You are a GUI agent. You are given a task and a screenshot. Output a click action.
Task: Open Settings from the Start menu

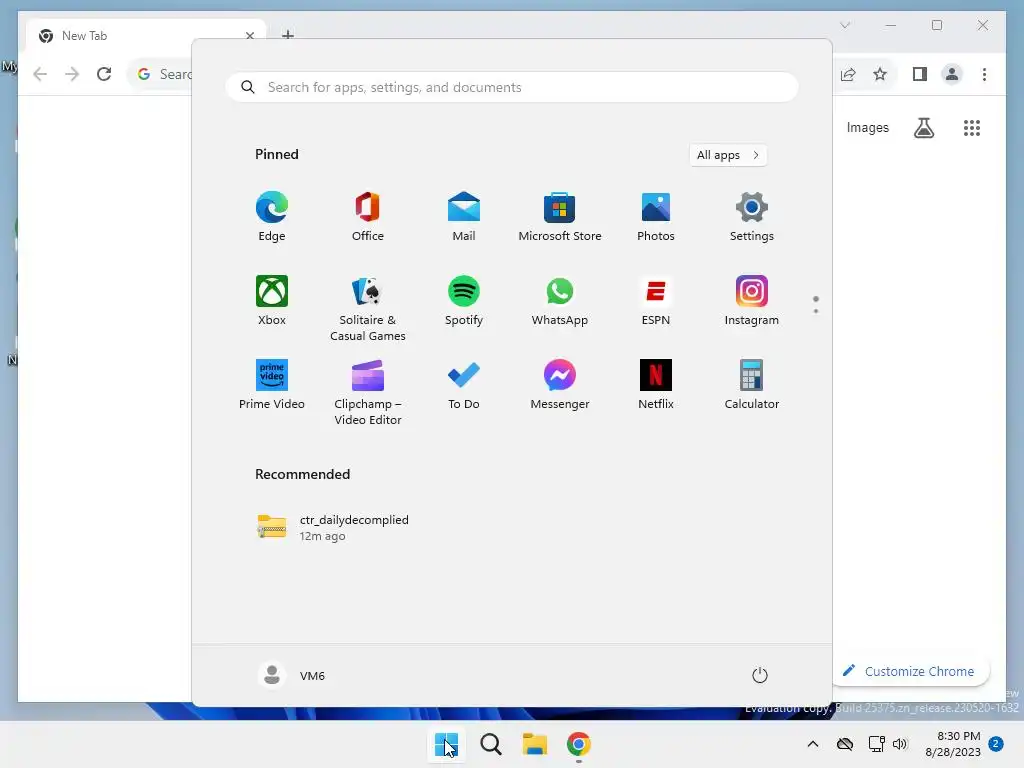pyautogui.click(x=752, y=217)
